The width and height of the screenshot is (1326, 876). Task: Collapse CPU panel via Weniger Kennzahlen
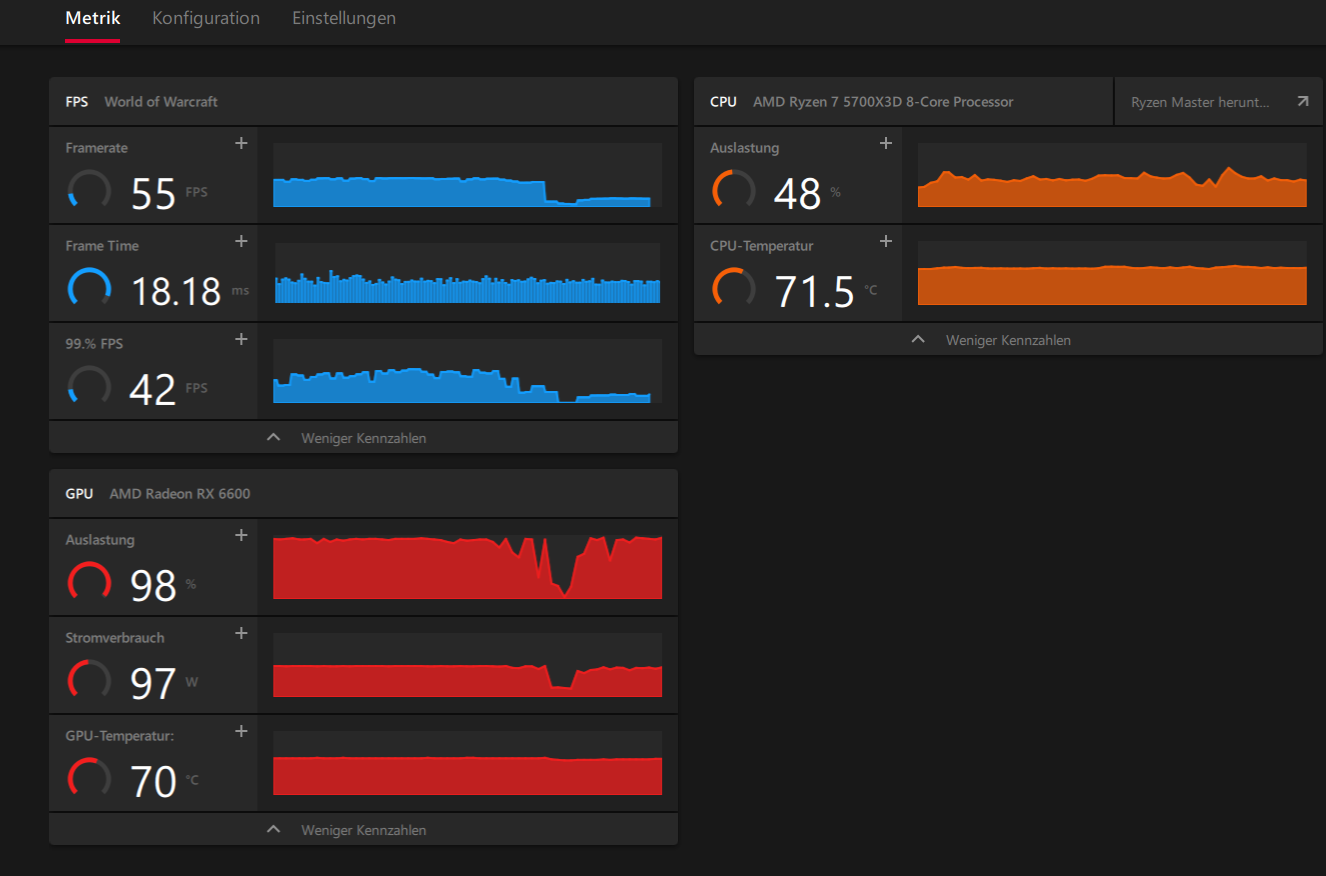(1008, 340)
